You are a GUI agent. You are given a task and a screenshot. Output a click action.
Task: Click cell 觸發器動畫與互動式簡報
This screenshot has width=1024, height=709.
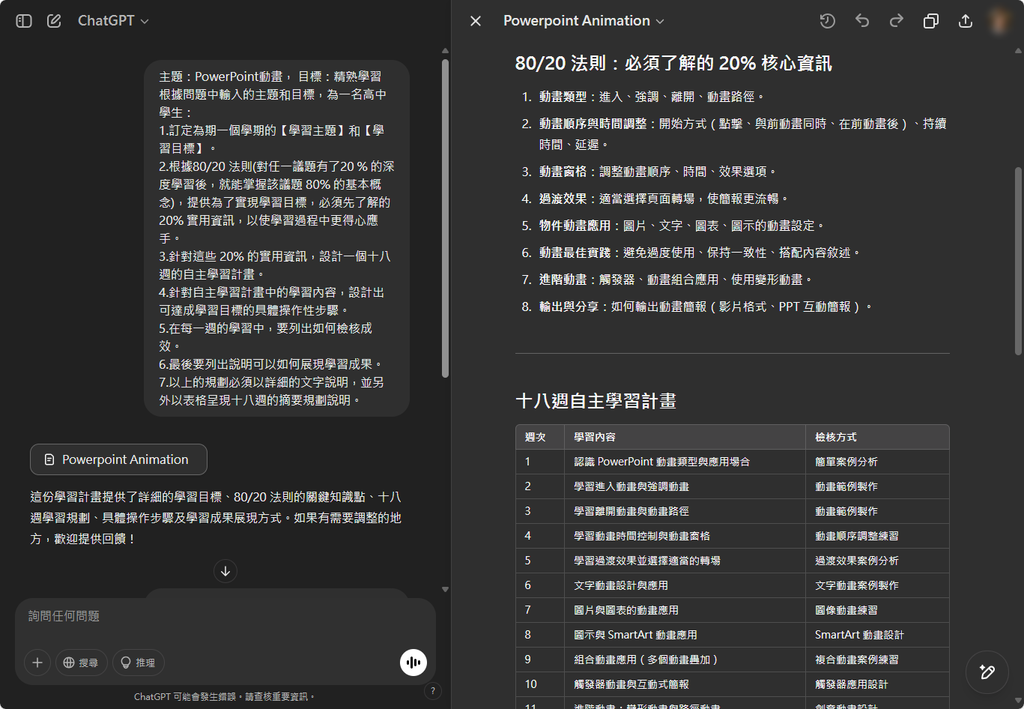click(x=684, y=685)
